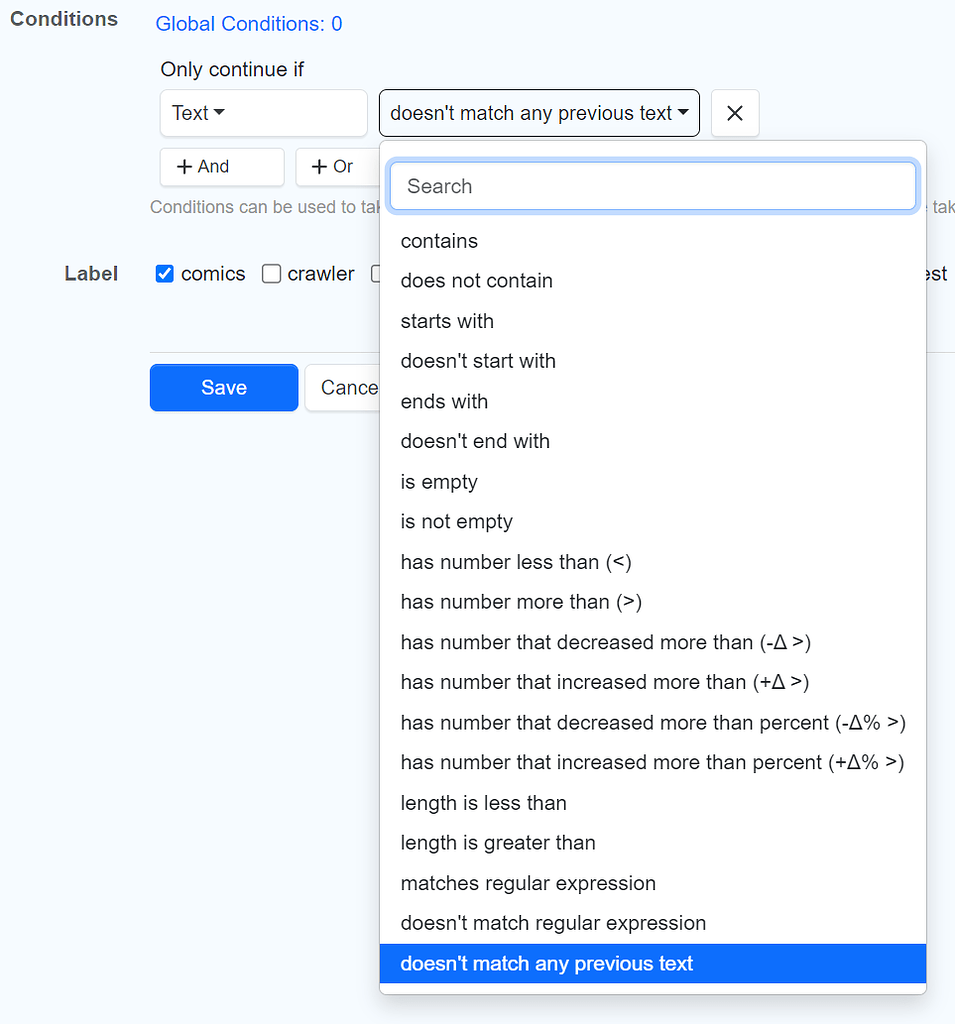The image size is (955, 1024).
Task: Choose the 'matches regular expression' option
Action: click(x=653, y=884)
